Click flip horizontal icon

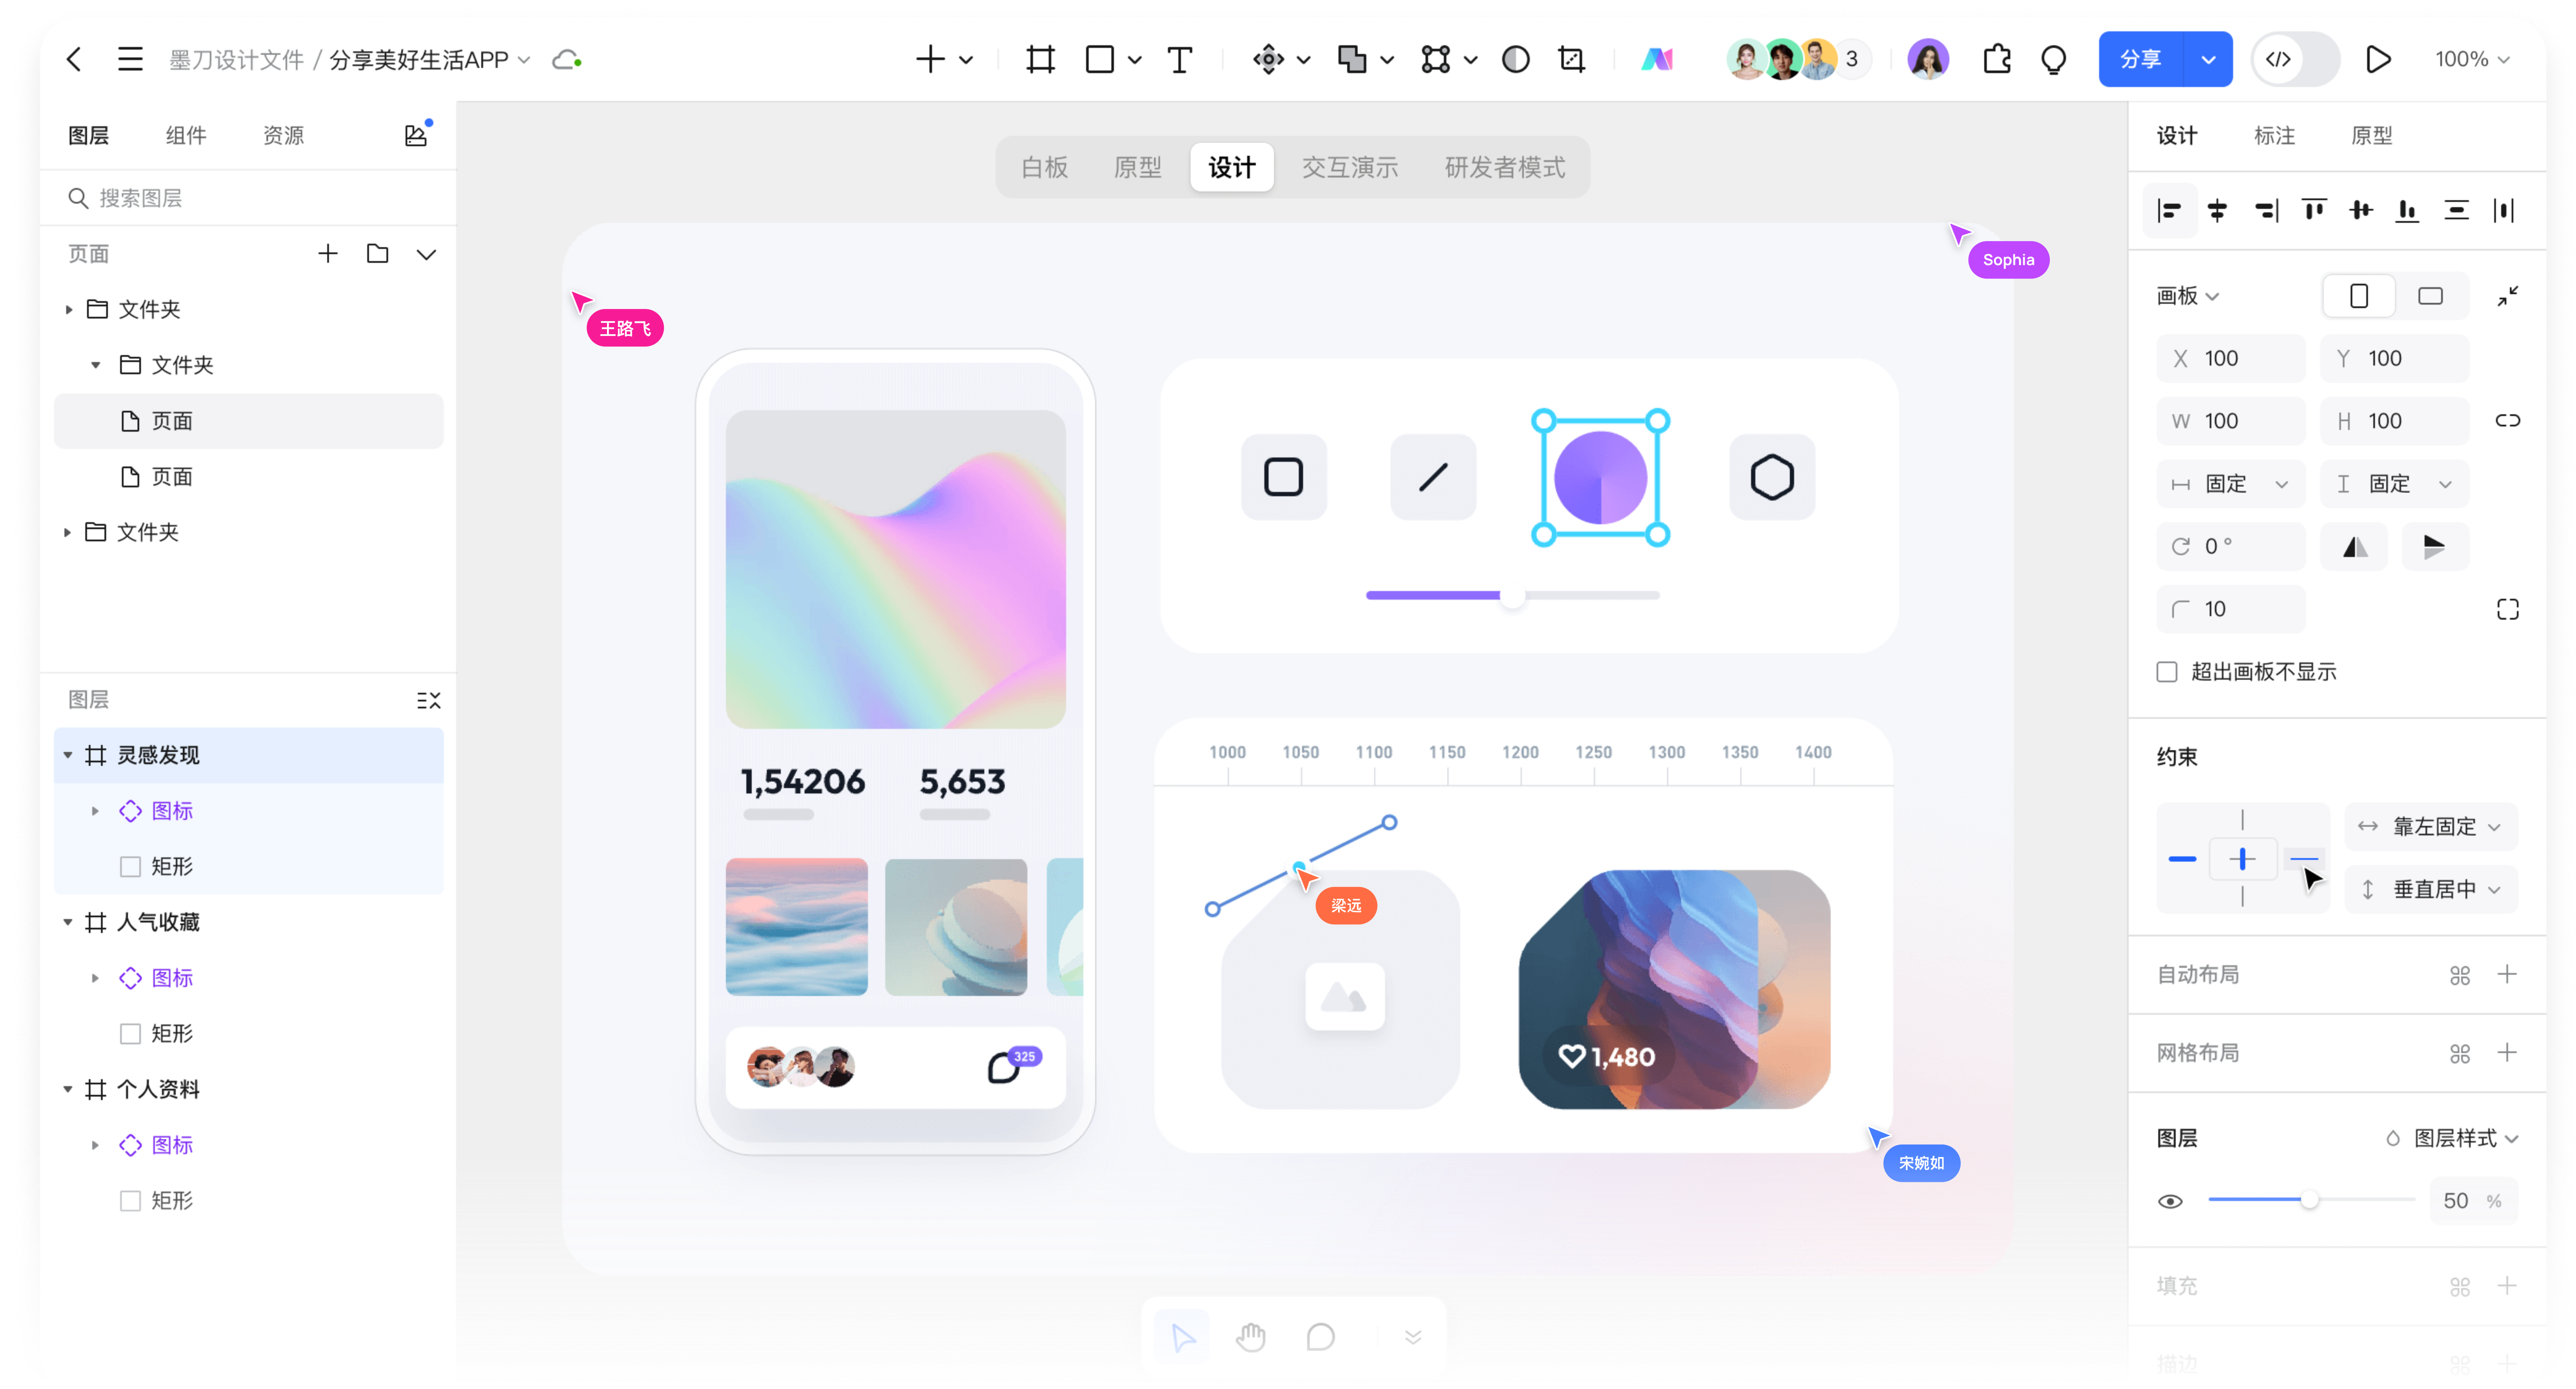tap(2355, 547)
